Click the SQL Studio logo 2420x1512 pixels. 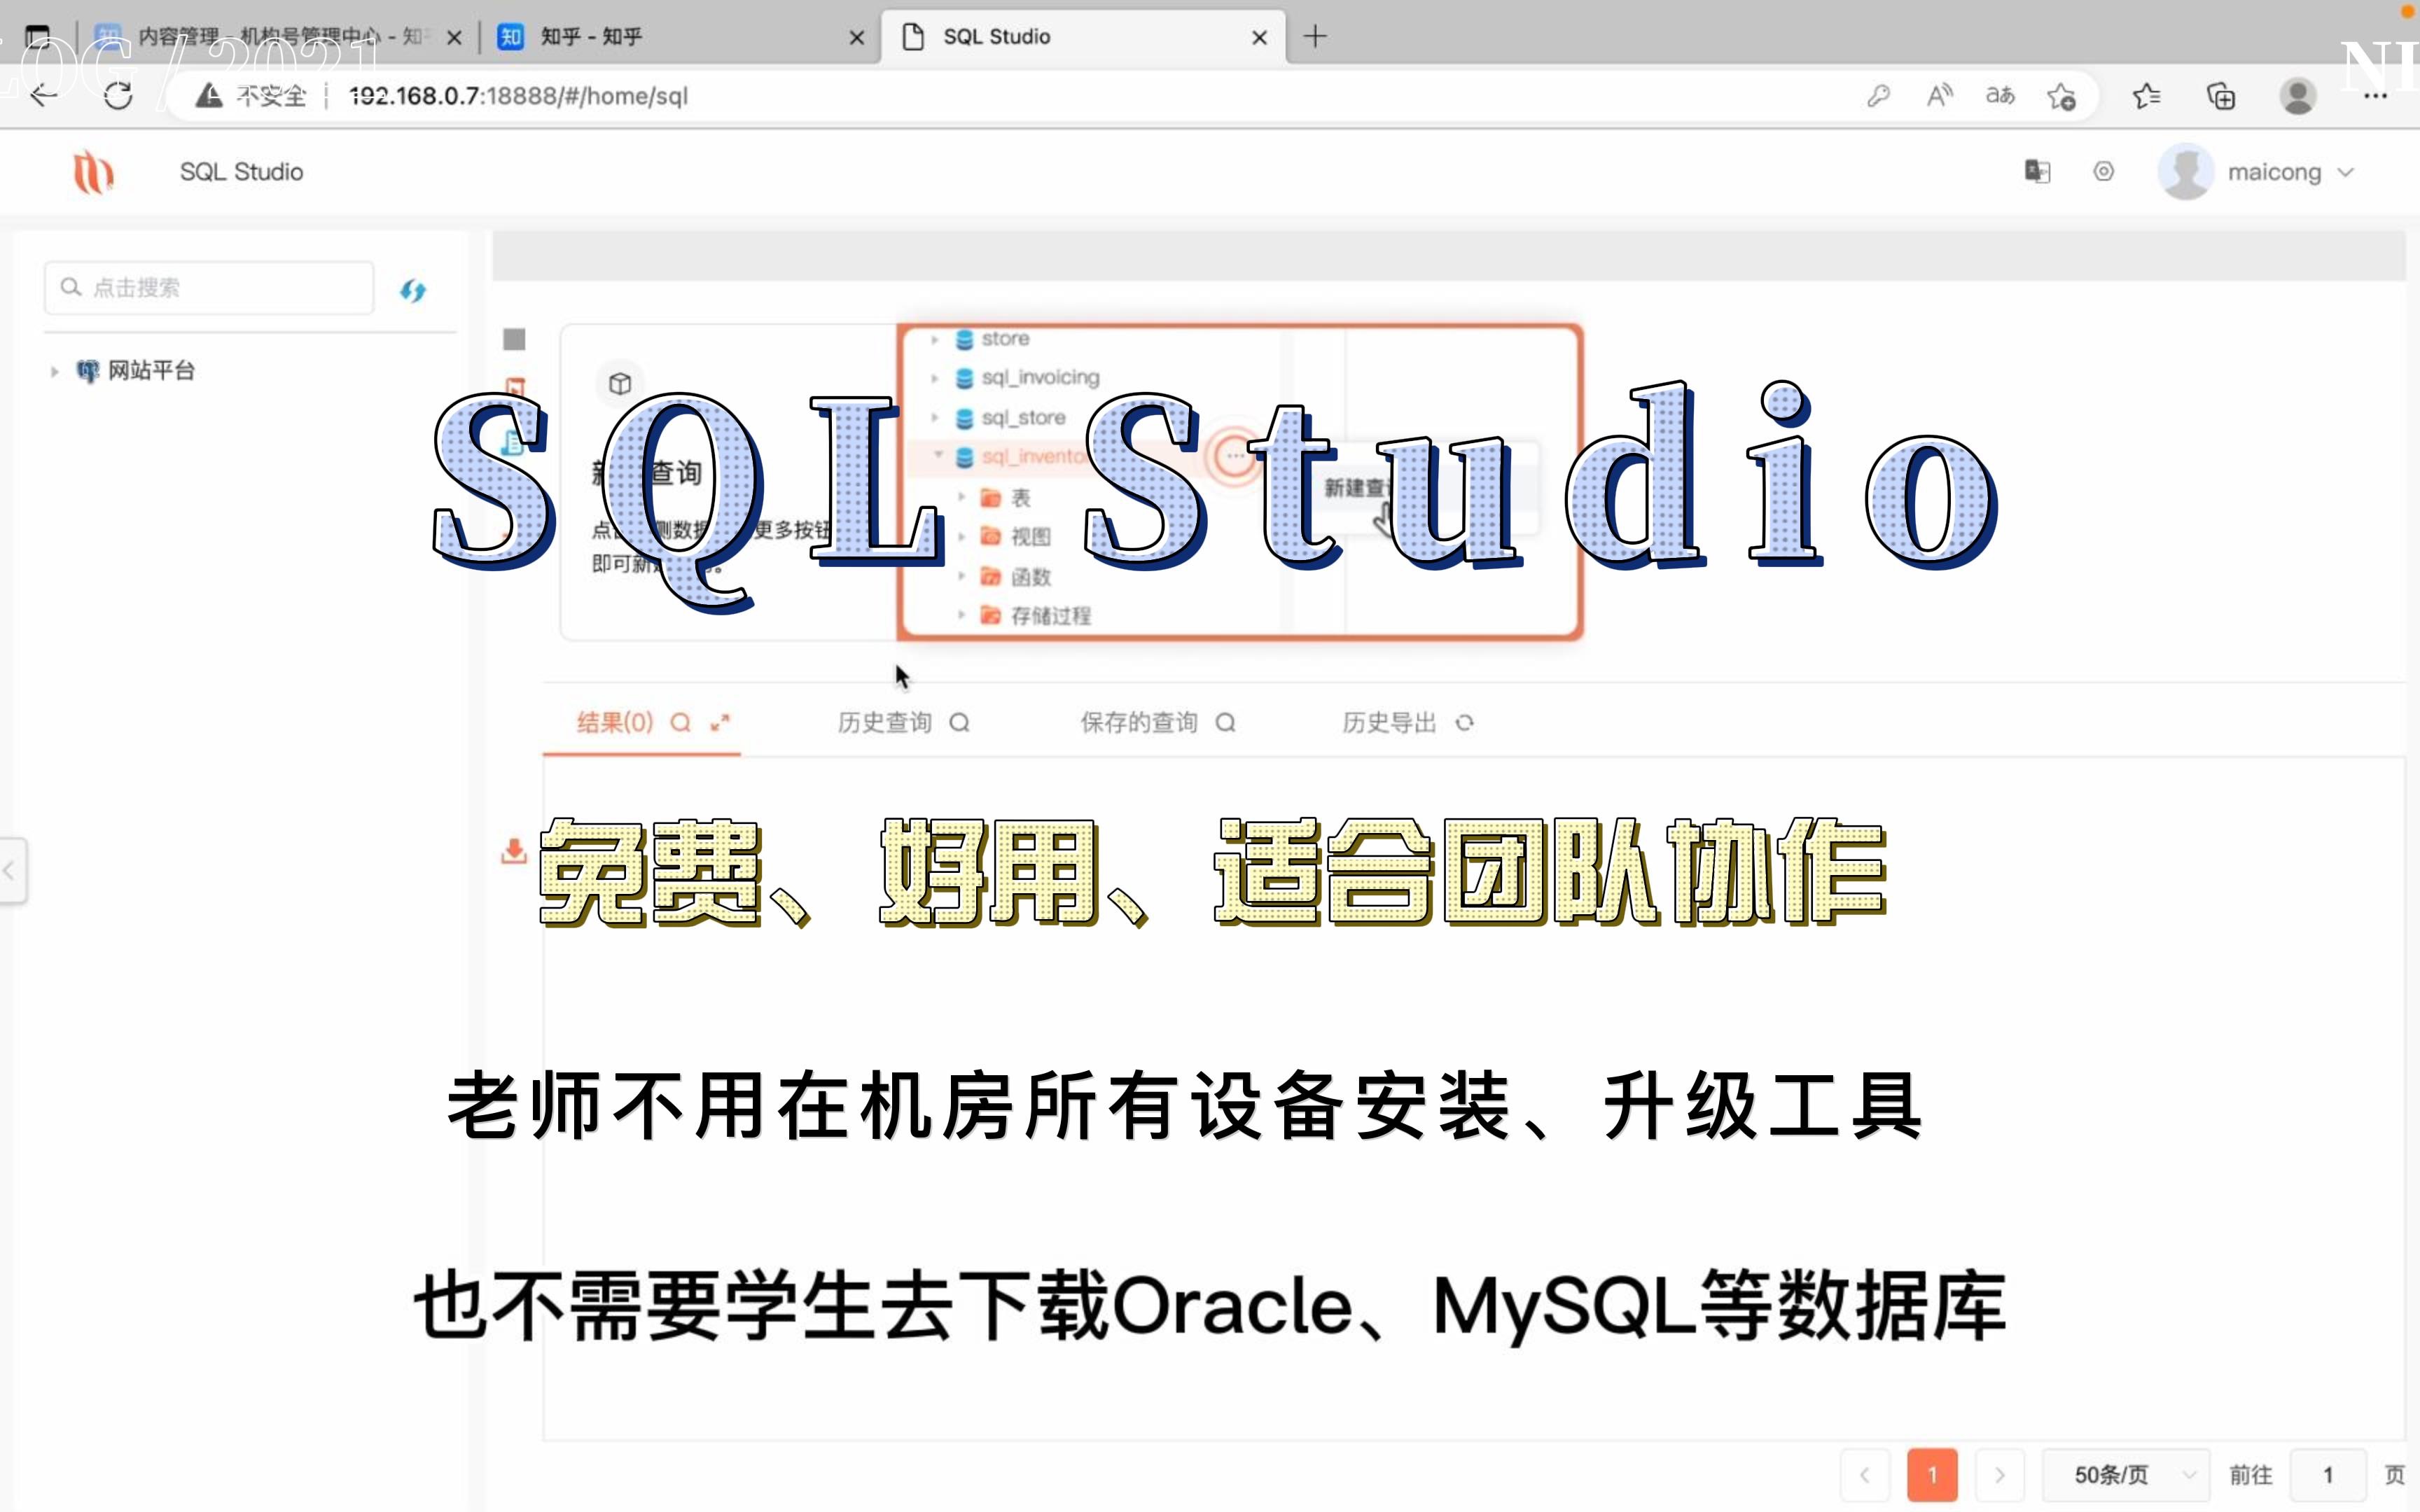[x=93, y=172]
